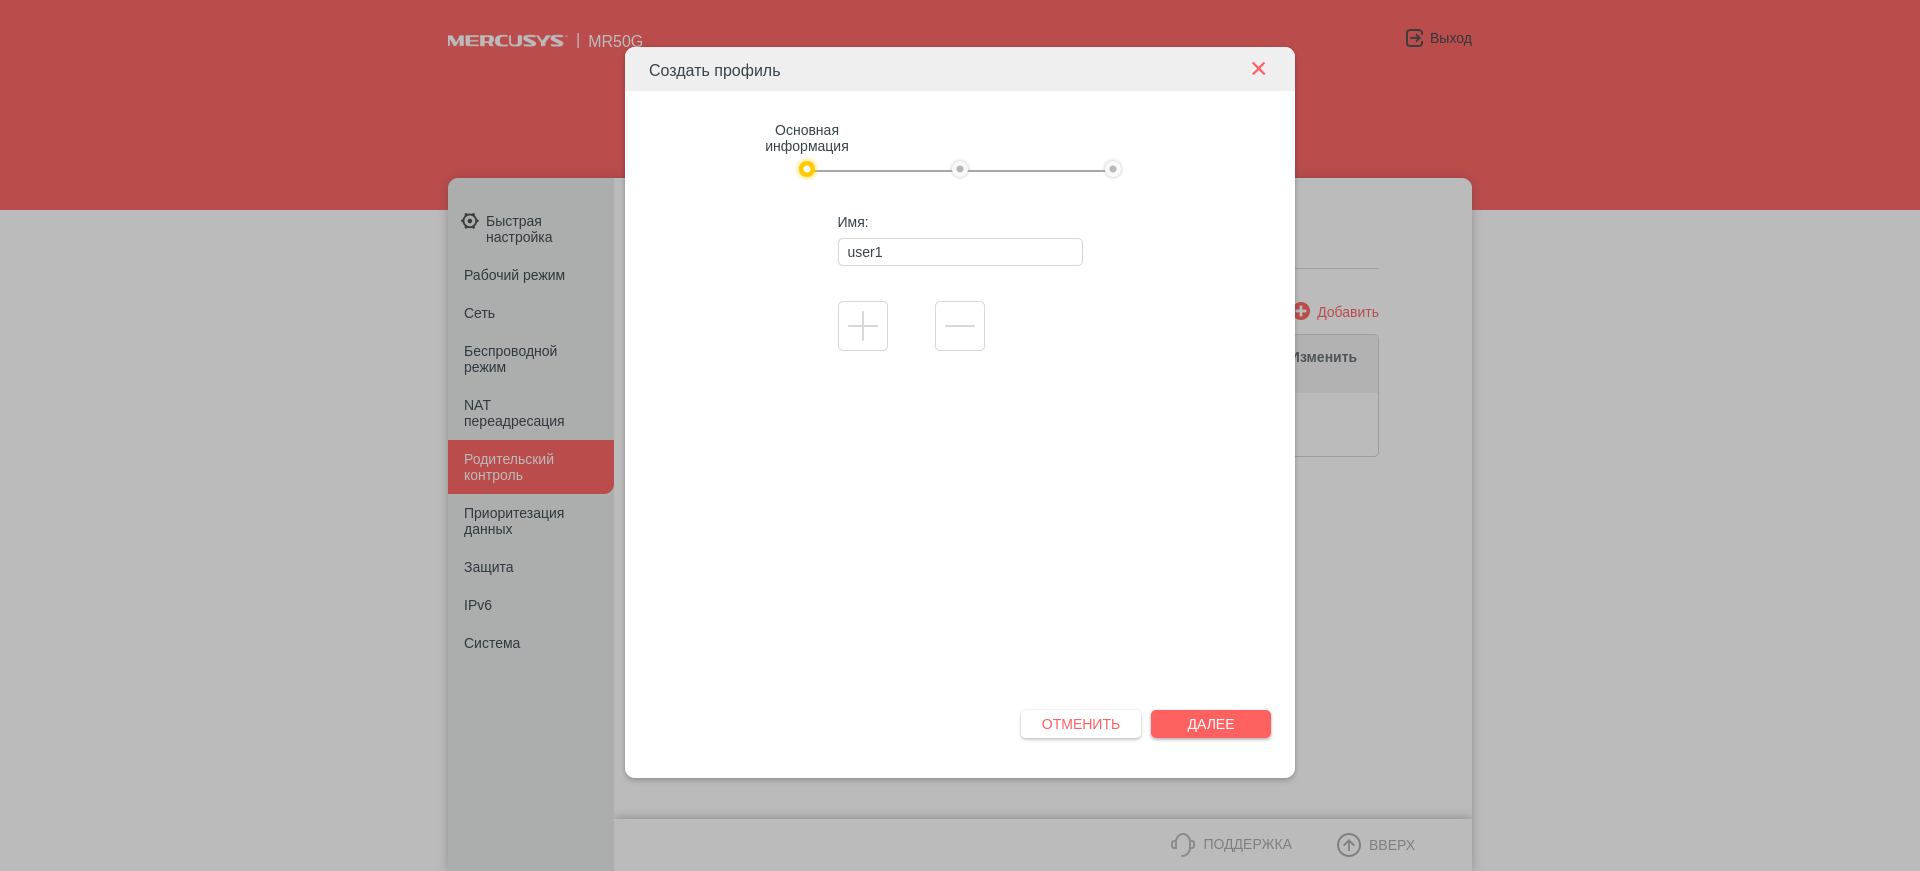Click the Быстрая настройка gear icon
The image size is (1920, 871).
click(x=470, y=221)
